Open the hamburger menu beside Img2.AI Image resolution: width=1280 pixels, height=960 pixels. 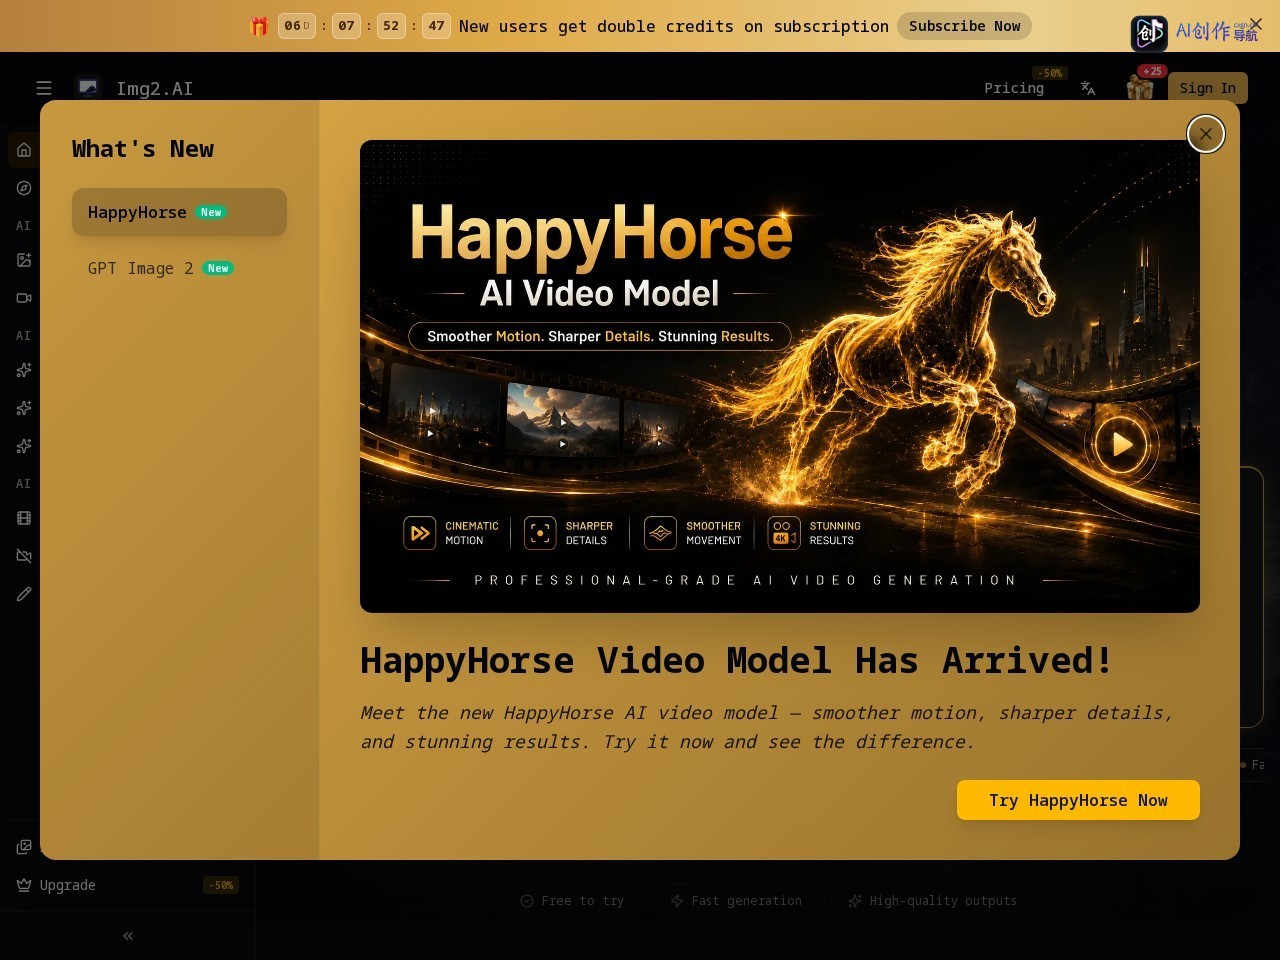[x=44, y=88]
